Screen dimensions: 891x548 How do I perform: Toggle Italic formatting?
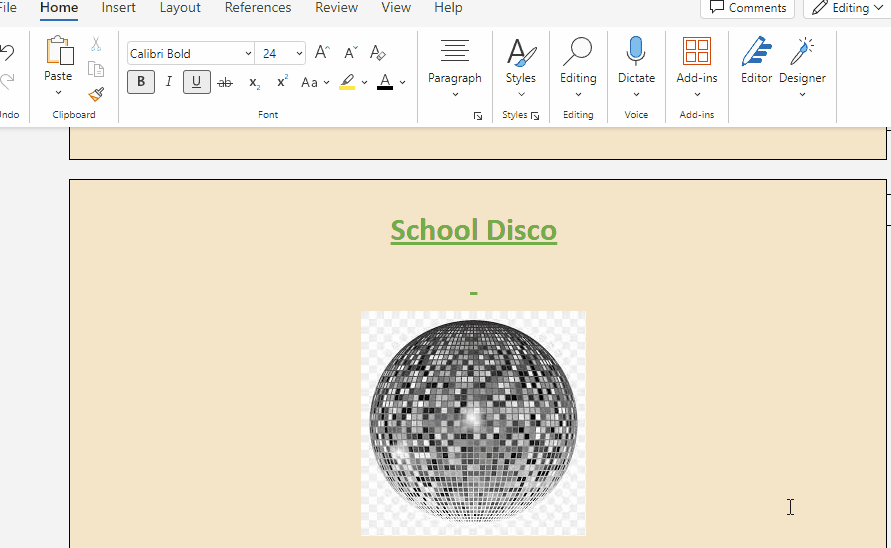point(169,82)
